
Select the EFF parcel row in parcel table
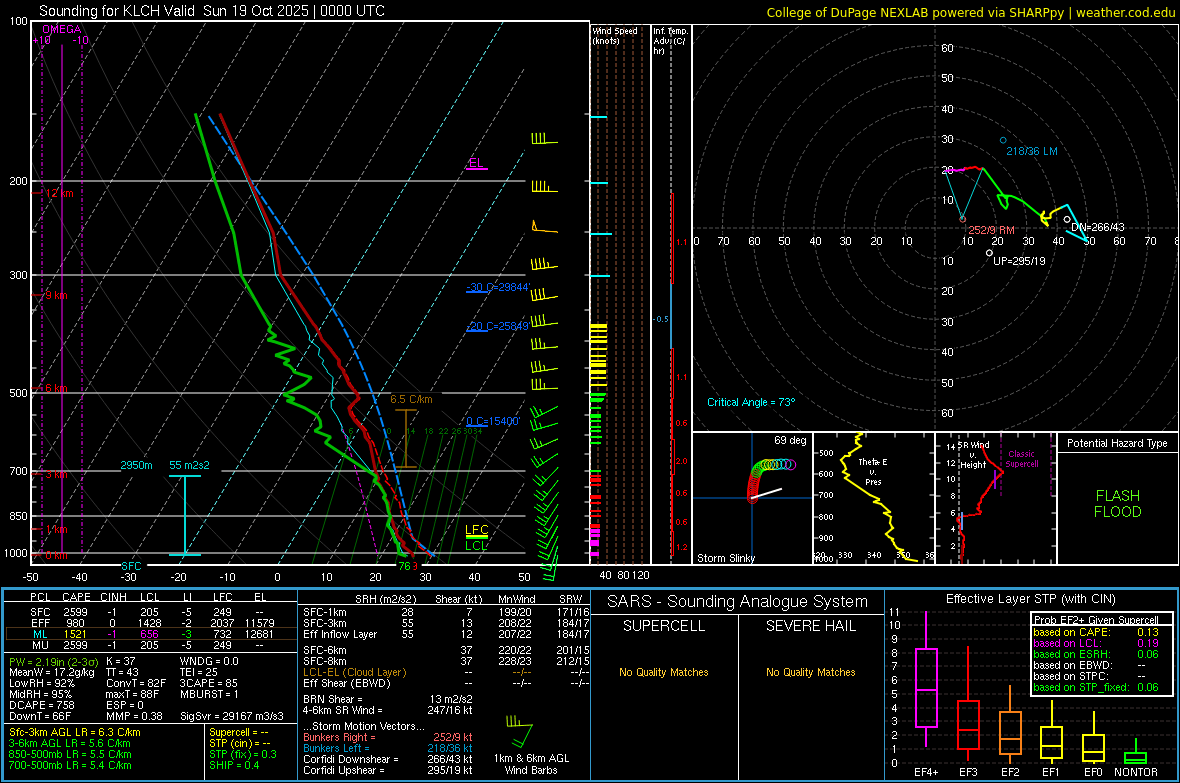point(150,623)
